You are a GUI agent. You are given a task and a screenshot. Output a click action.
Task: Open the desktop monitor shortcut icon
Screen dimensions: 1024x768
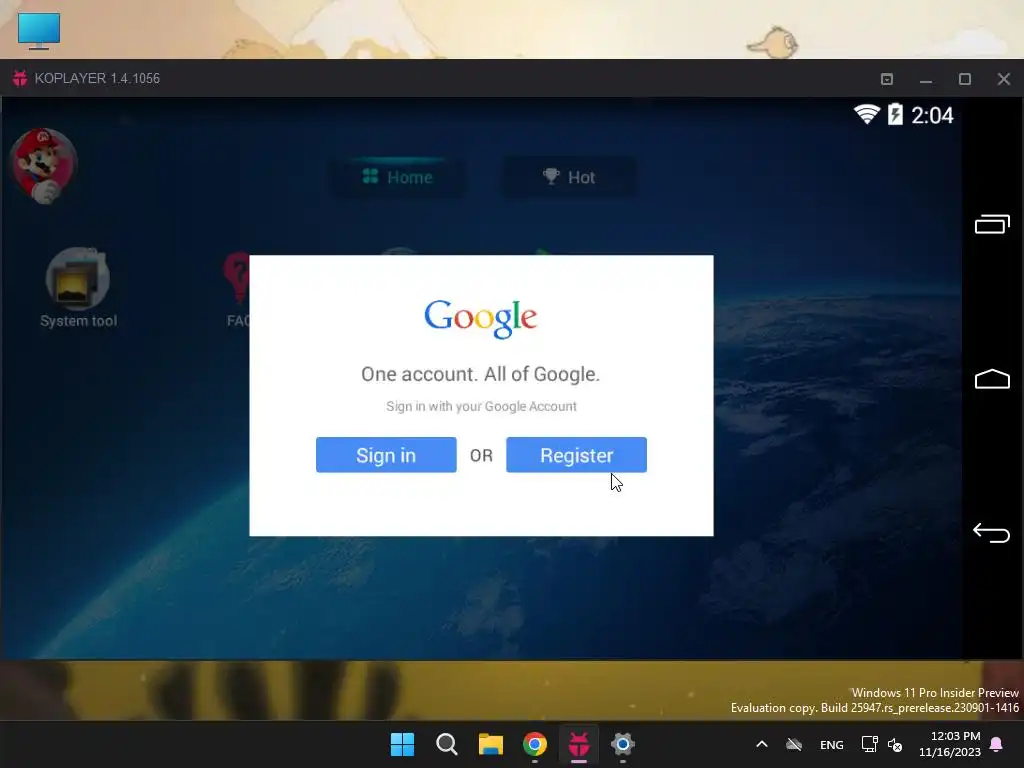(x=39, y=31)
